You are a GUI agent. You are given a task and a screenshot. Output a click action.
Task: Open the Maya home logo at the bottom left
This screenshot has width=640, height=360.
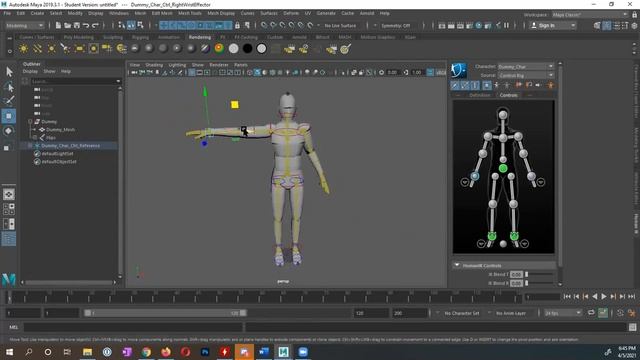(9, 279)
